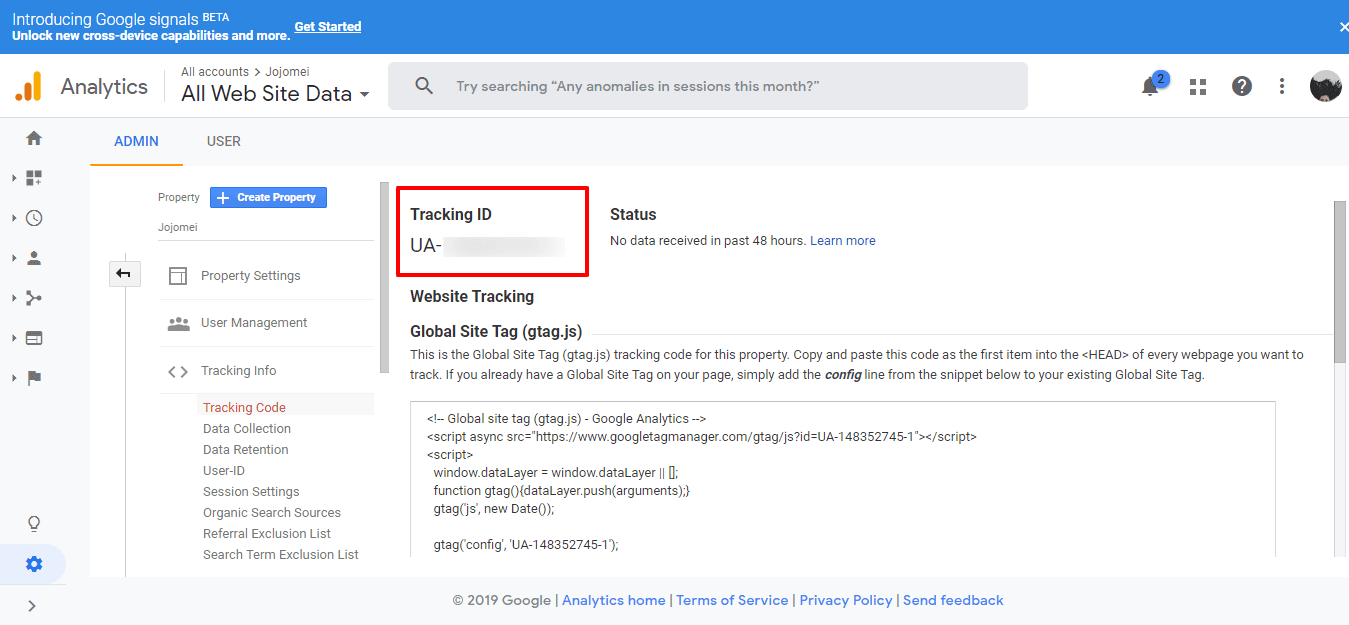Click the User Management label
Viewport: 1349px width, 625px height.
tap(254, 323)
